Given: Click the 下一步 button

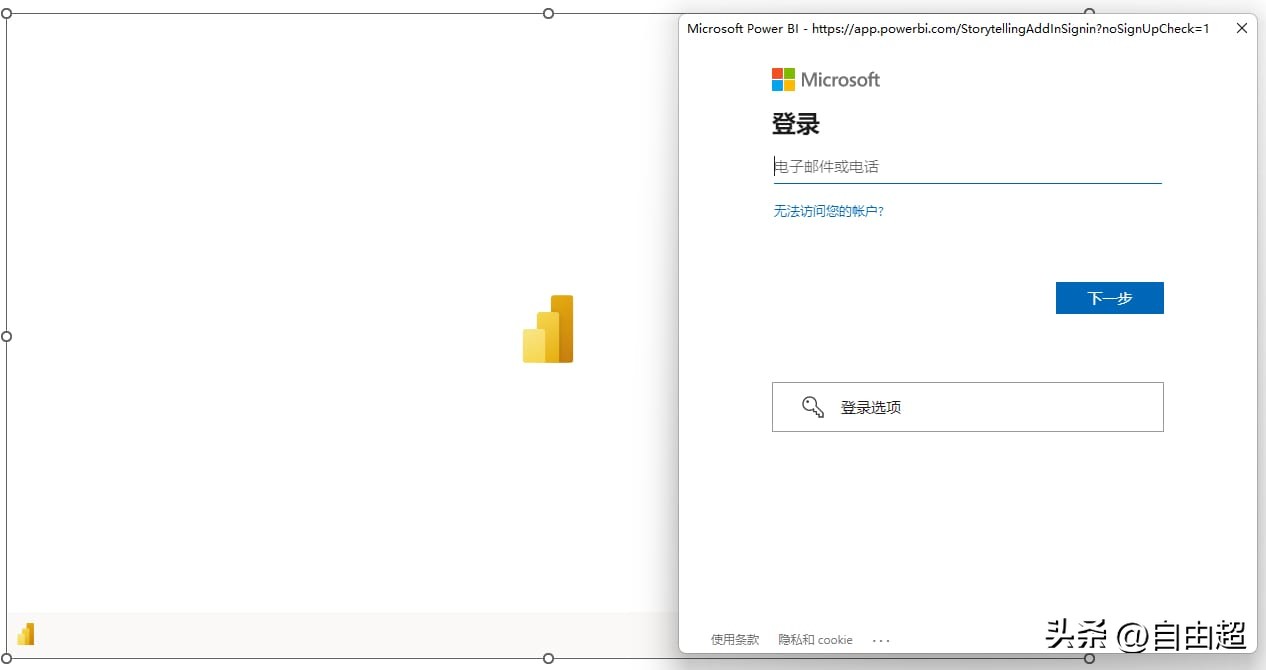Looking at the screenshot, I should (1110, 298).
